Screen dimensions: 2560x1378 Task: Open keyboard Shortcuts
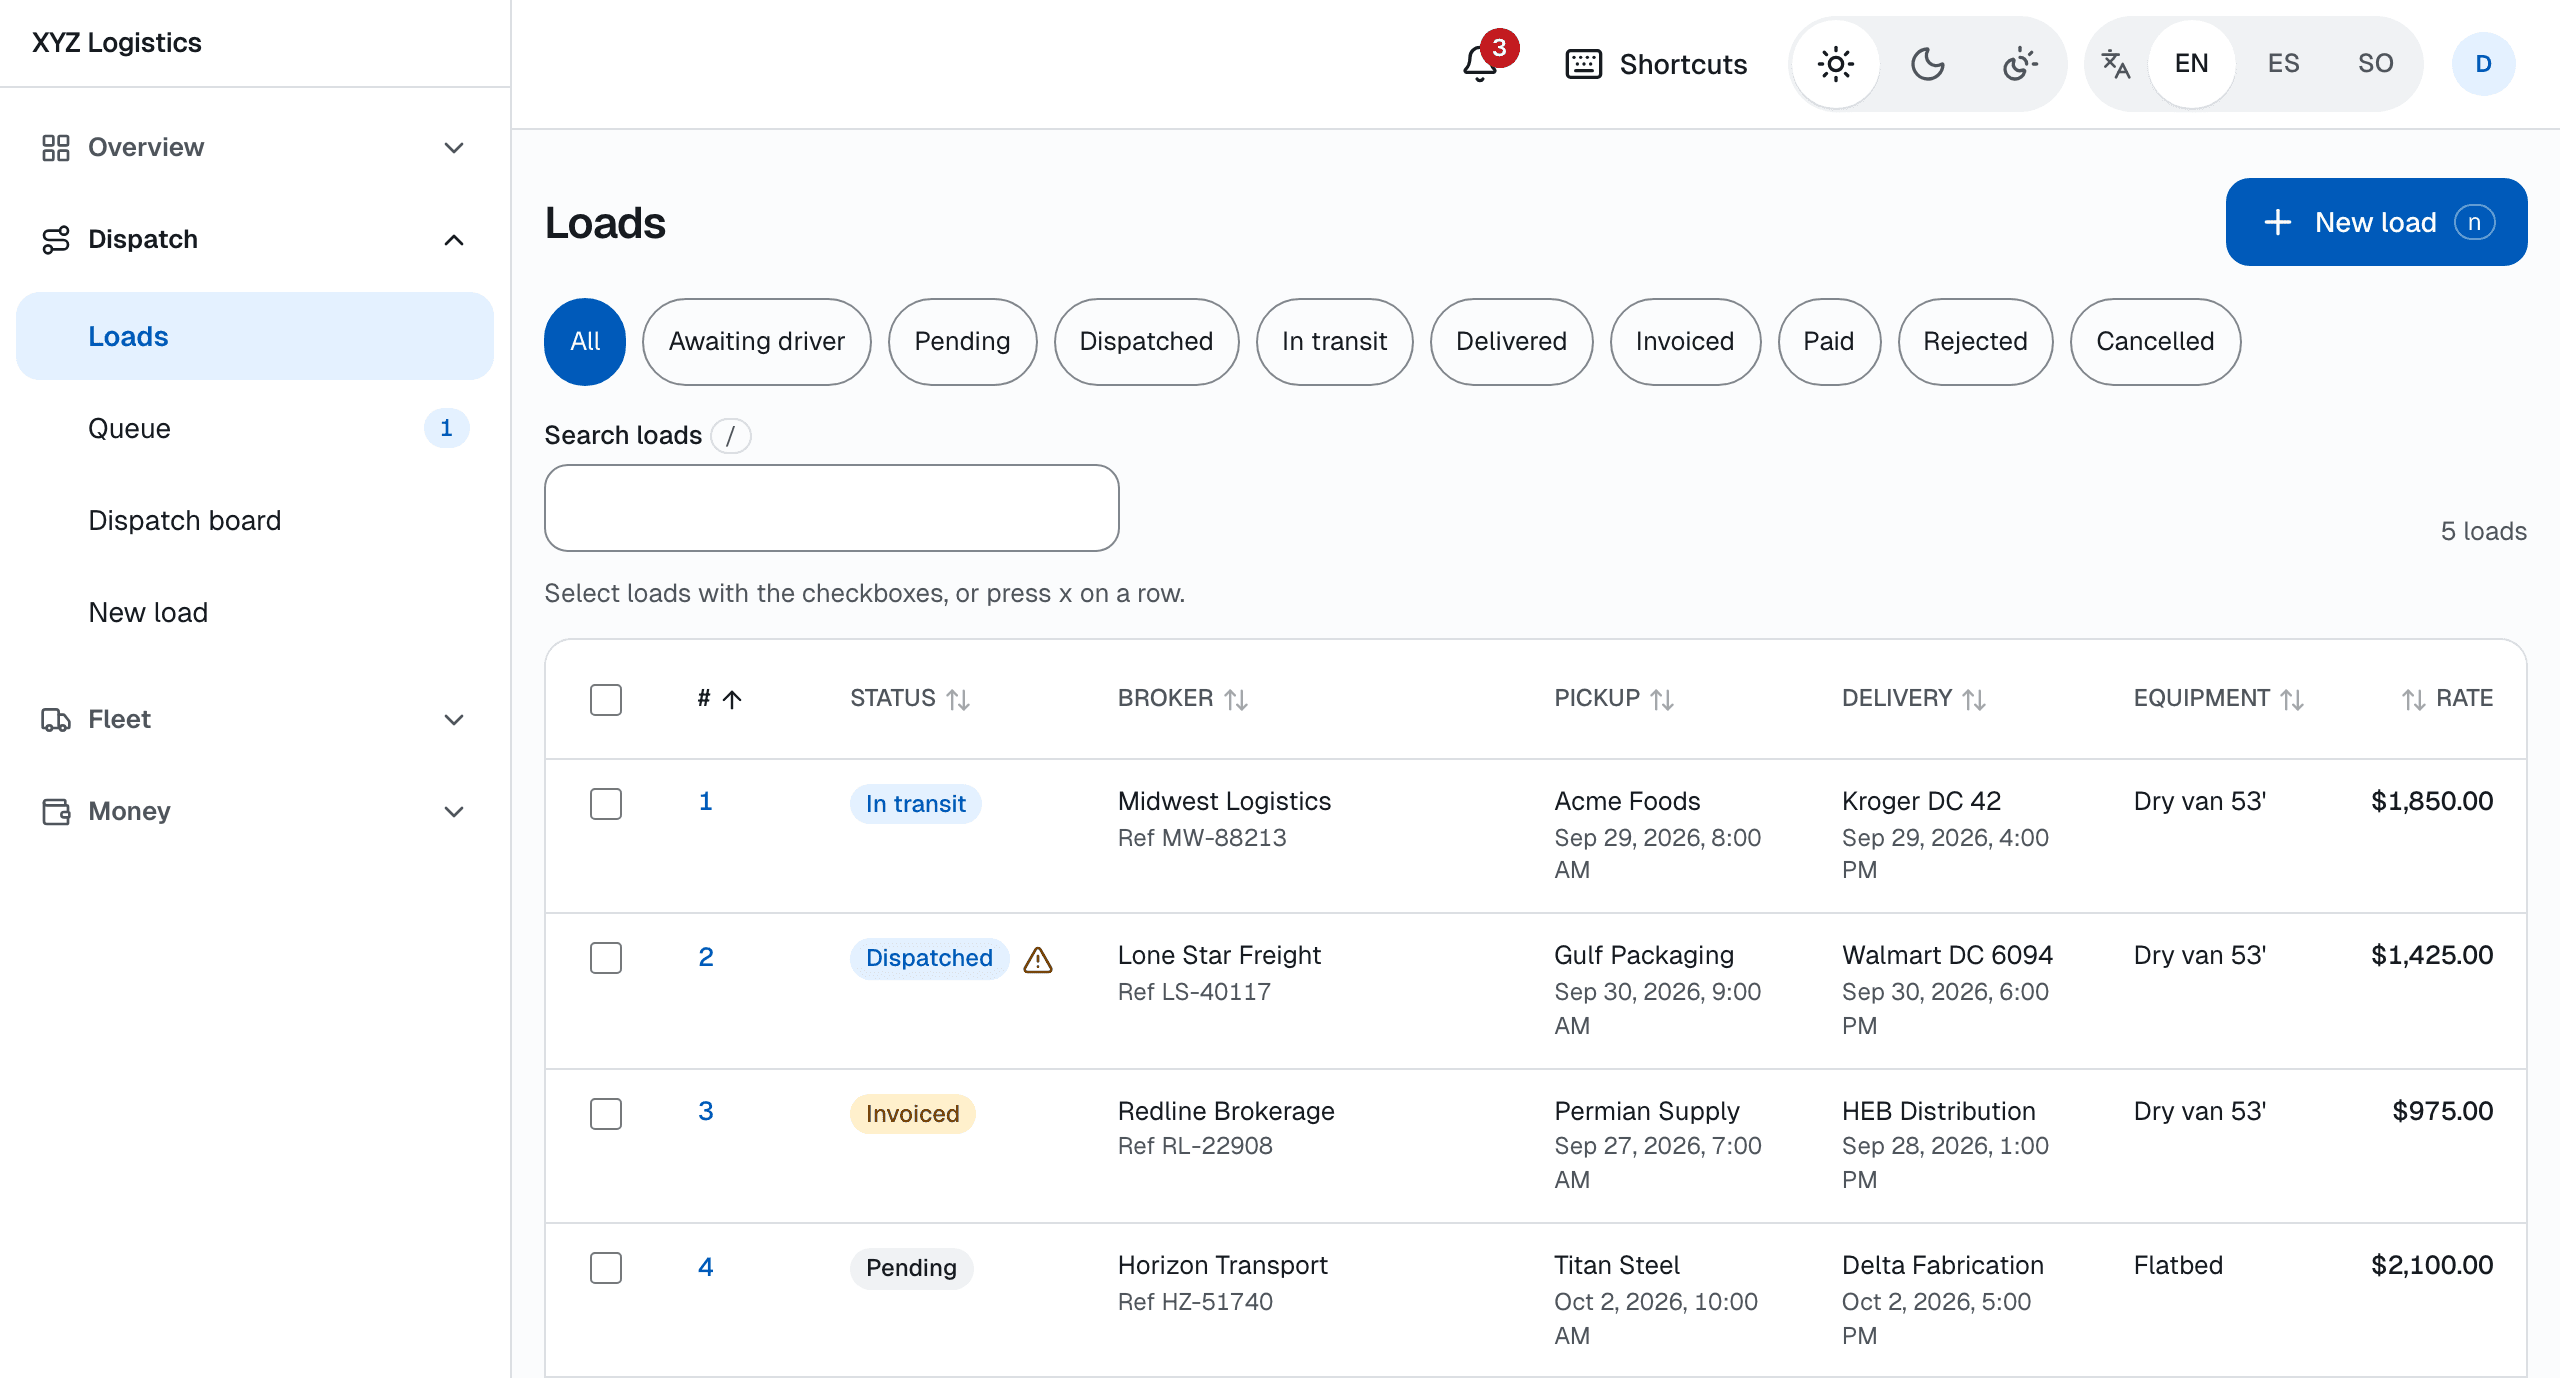pyautogui.click(x=1656, y=64)
